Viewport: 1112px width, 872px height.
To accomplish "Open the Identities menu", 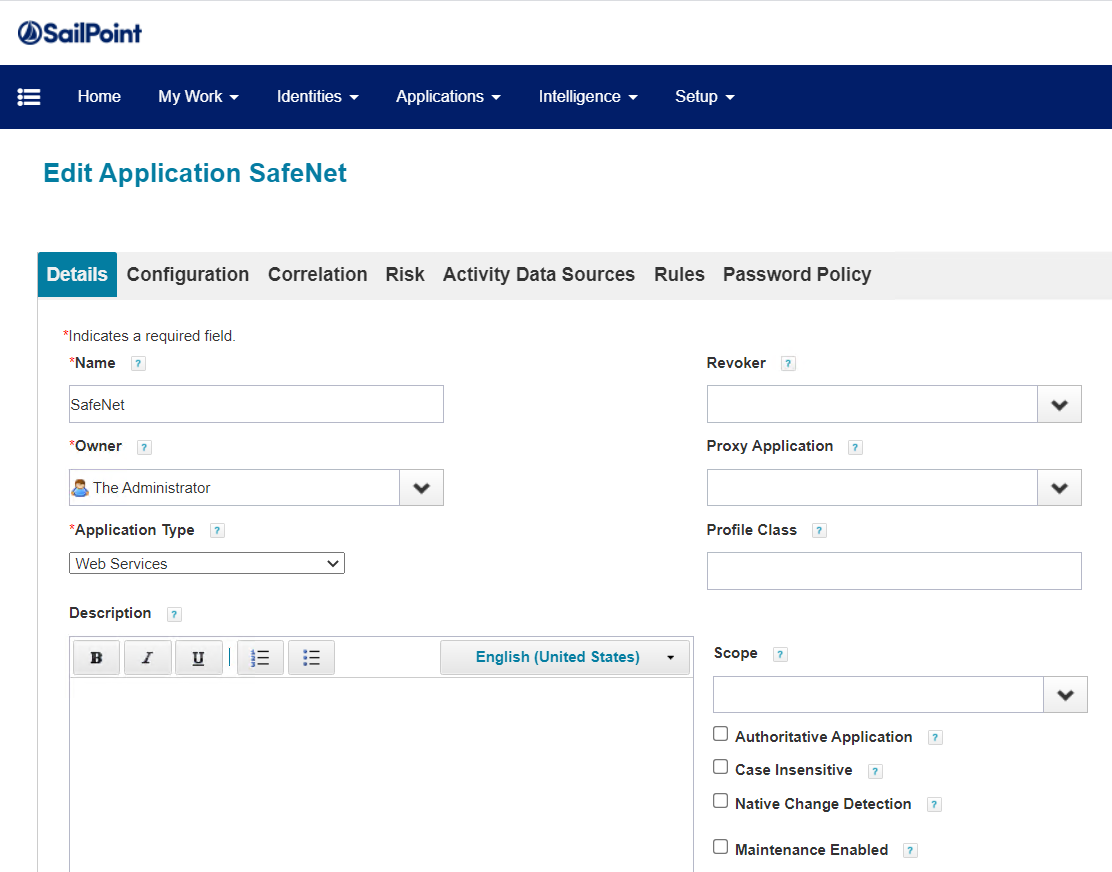I will (318, 96).
